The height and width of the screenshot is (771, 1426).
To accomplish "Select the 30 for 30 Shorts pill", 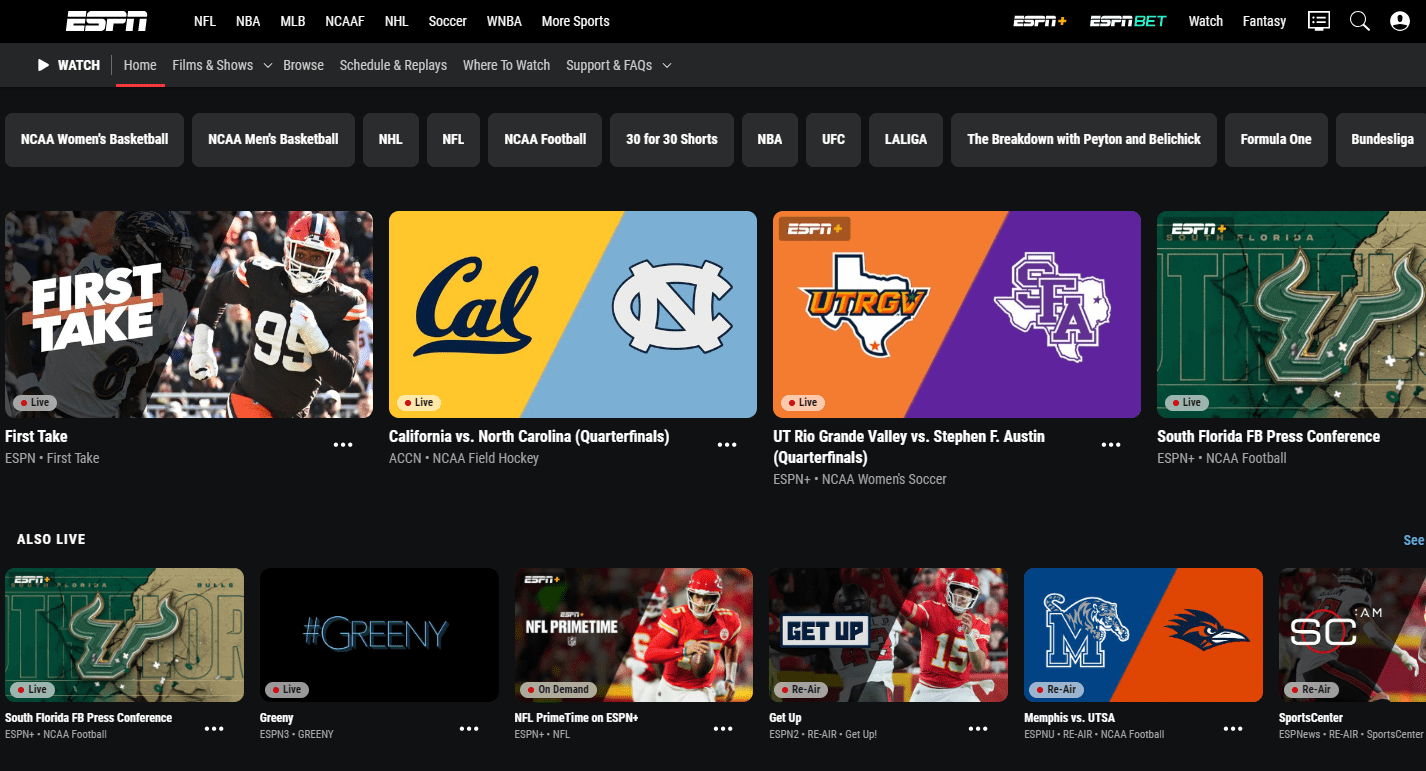I will point(671,140).
